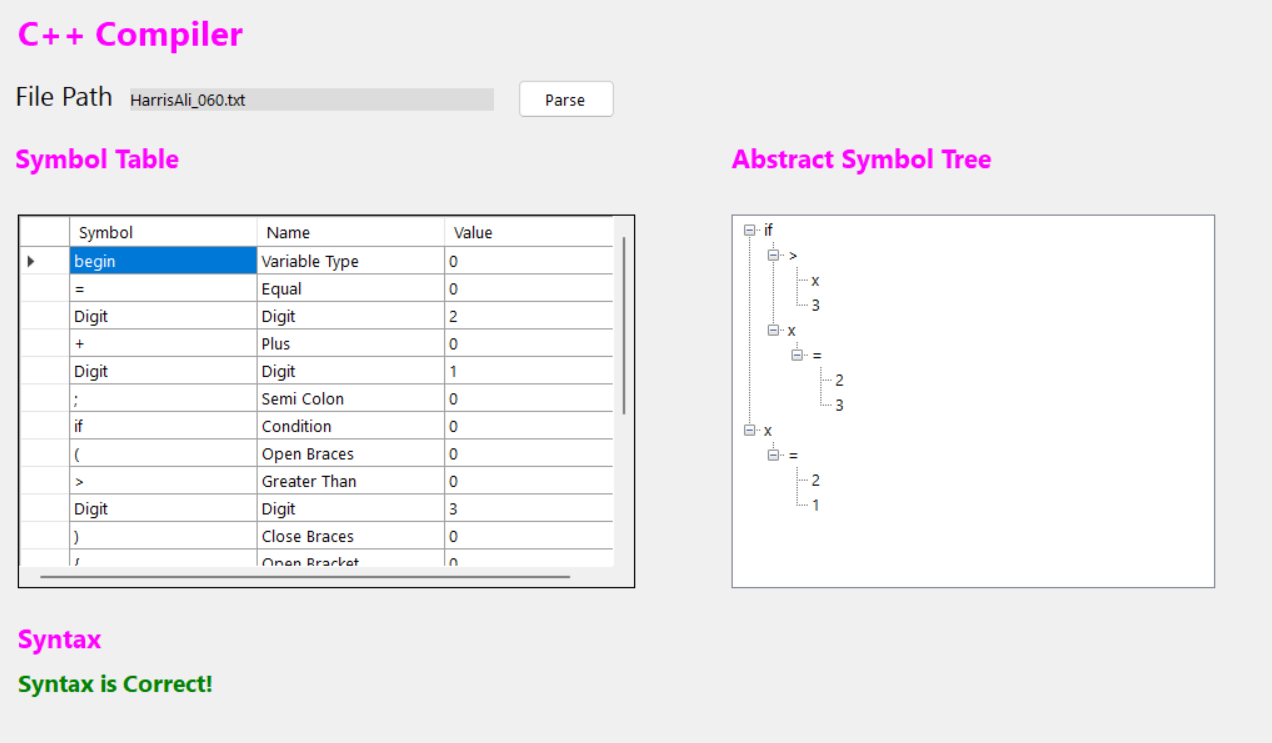Collapse the top-level 'x' node at the tree bottom
This screenshot has width=1272, height=743.
tap(749, 431)
